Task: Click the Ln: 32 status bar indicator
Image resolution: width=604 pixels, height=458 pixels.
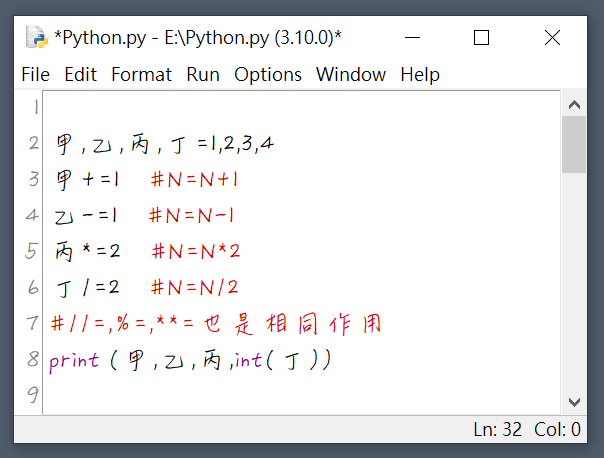Action: pos(497,429)
